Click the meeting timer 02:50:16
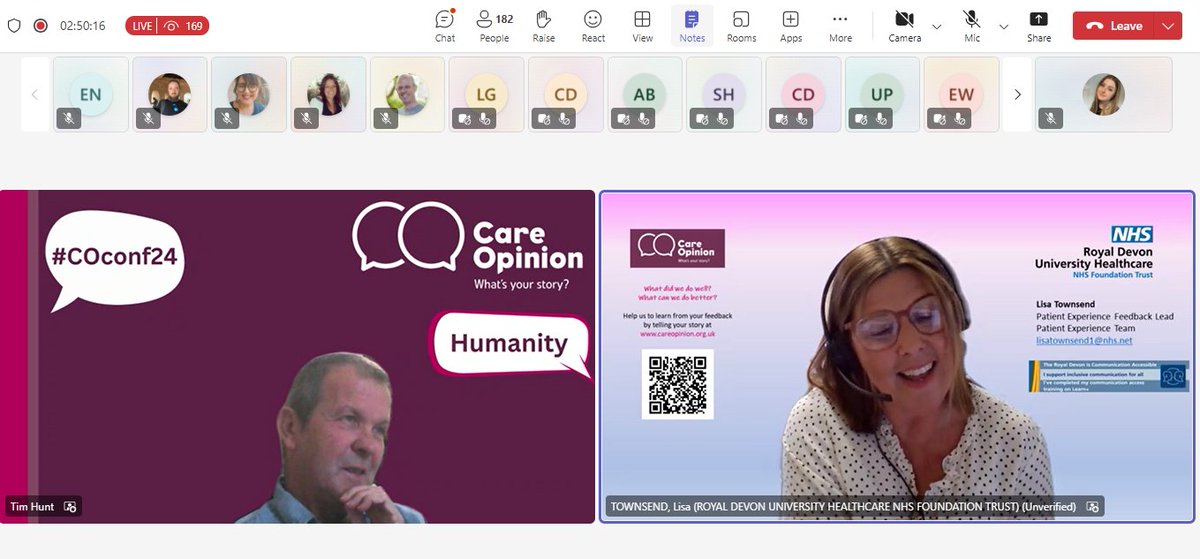 (x=83, y=26)
